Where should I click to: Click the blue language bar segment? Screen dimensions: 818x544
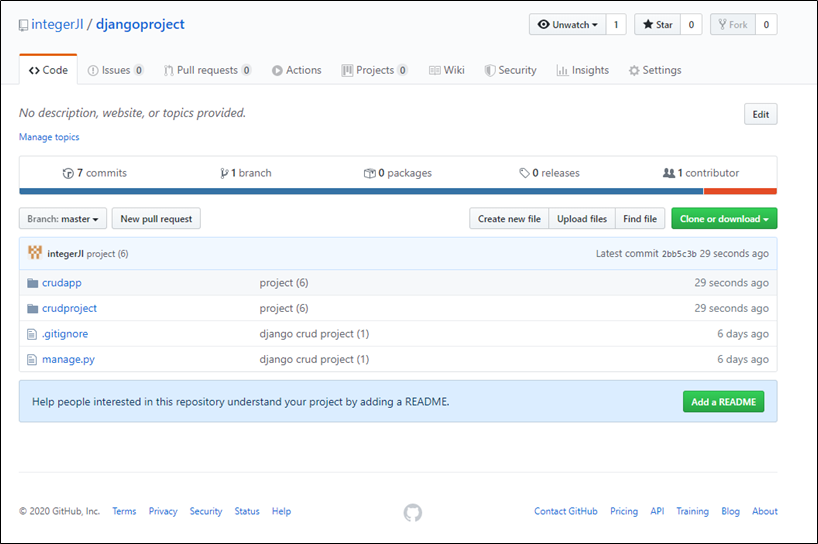click(361, 191)
